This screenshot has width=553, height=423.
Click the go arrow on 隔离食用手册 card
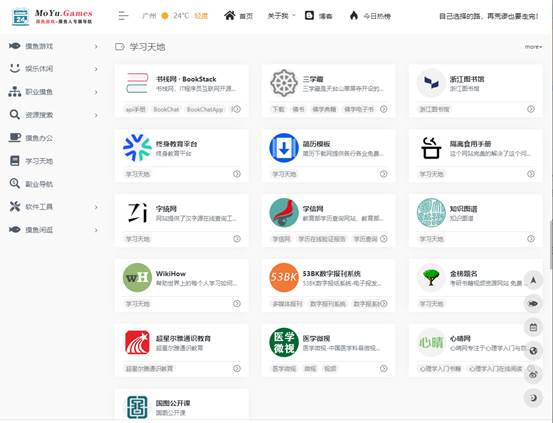(x=530, y=174)
